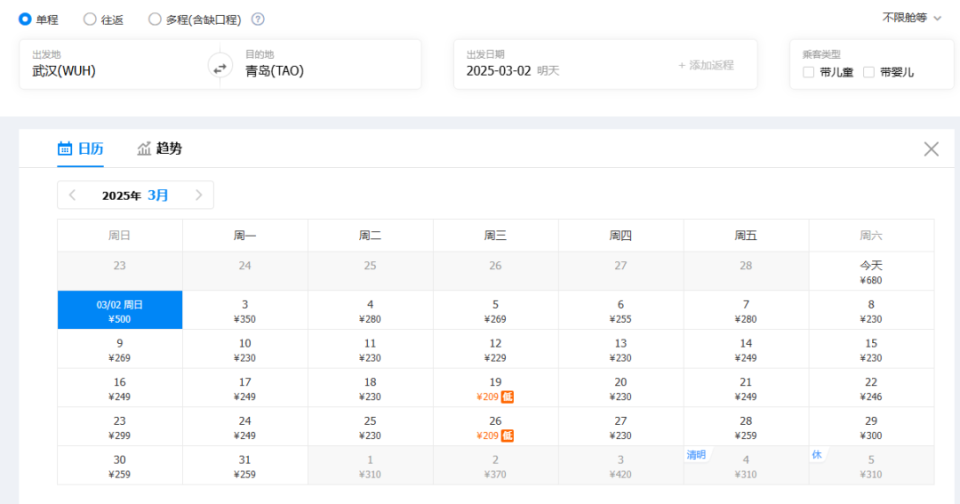This screenshot has height=504, width=960.
Task: Pick March 26 with ¥209 fare
Action: pos(495,427)
